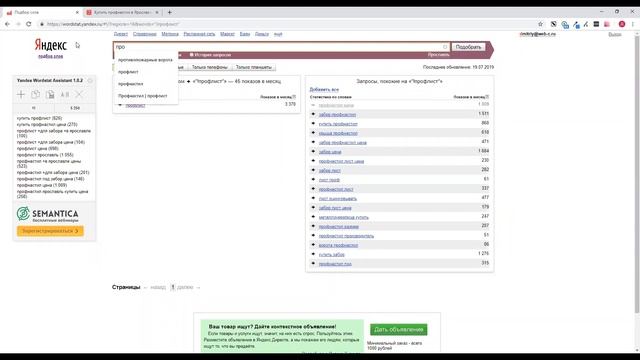Switch to the Только телефоны tab
The width and height of the screenshot is (640, 360).
[209, 67]
